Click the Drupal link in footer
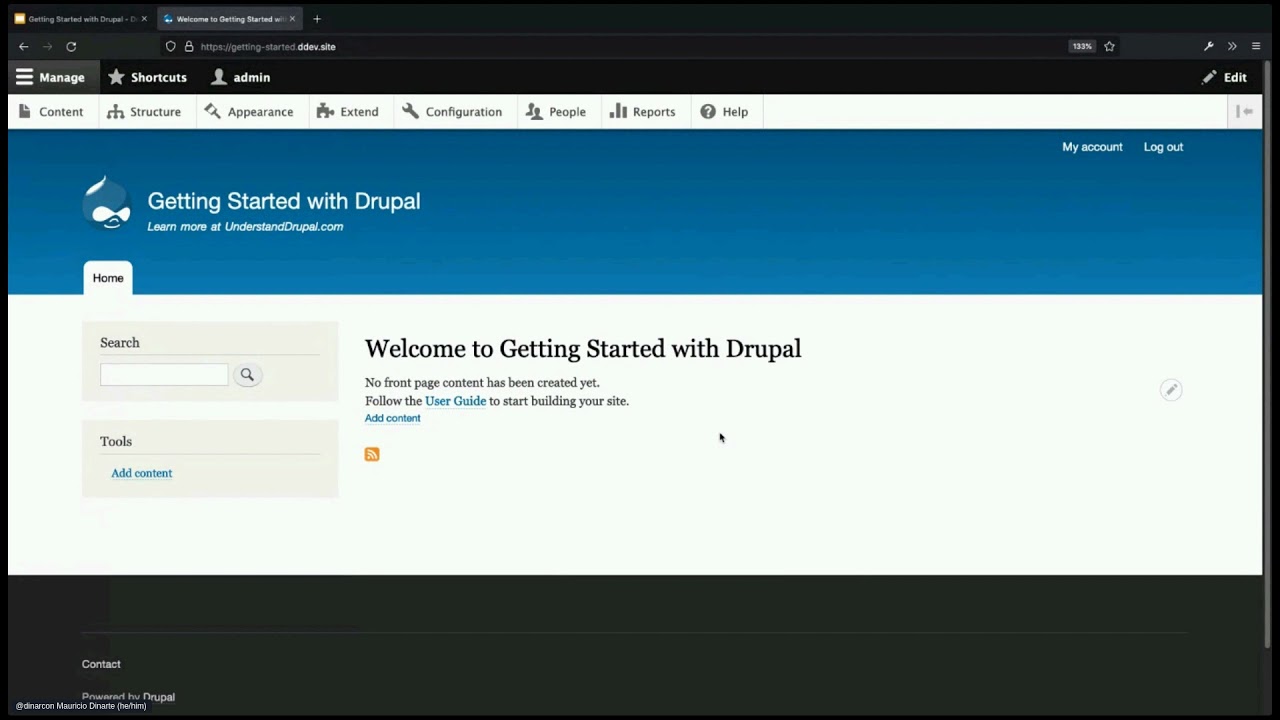 coord(159,697)
